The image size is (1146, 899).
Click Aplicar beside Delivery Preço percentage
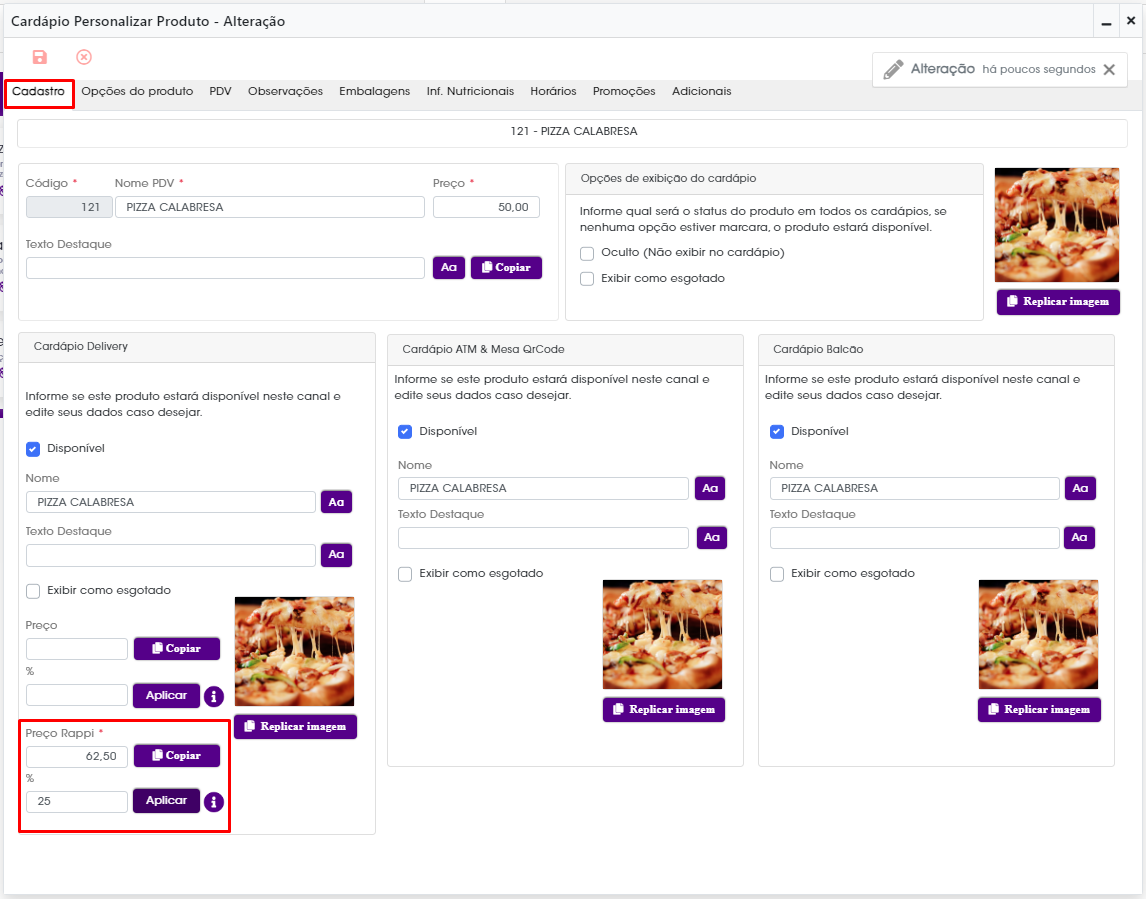(166, 696)
